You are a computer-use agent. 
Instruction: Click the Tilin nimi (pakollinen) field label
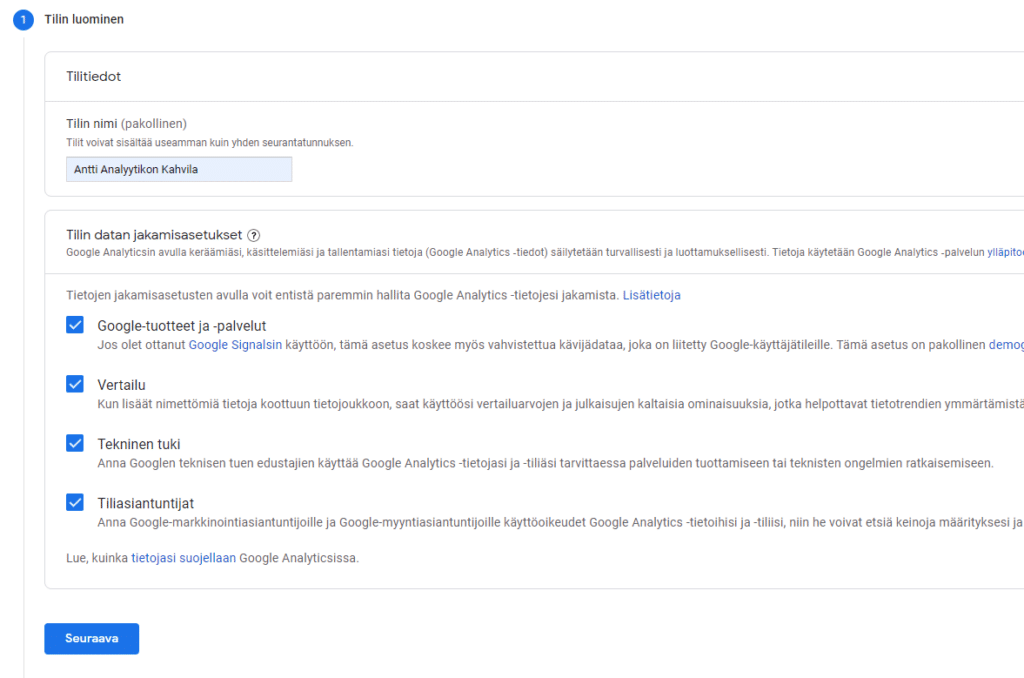coord(126,124)
